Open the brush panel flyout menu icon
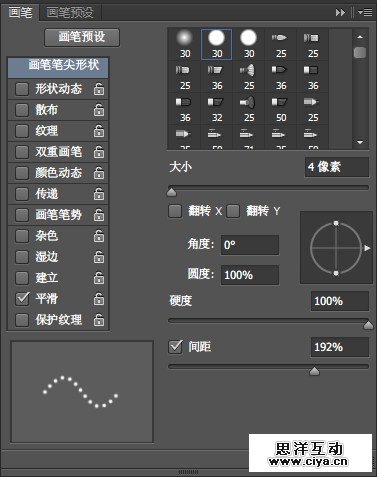377x477 pixels. 365,13
